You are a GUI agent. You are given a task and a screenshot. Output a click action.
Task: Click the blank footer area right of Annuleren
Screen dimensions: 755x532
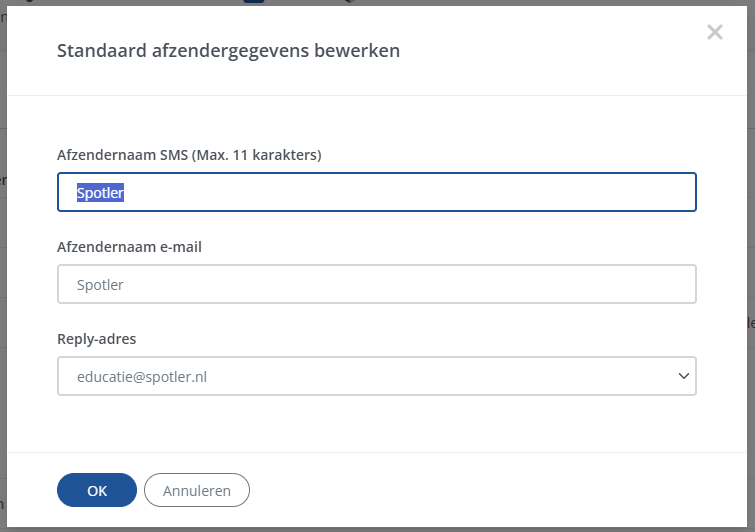480,490
